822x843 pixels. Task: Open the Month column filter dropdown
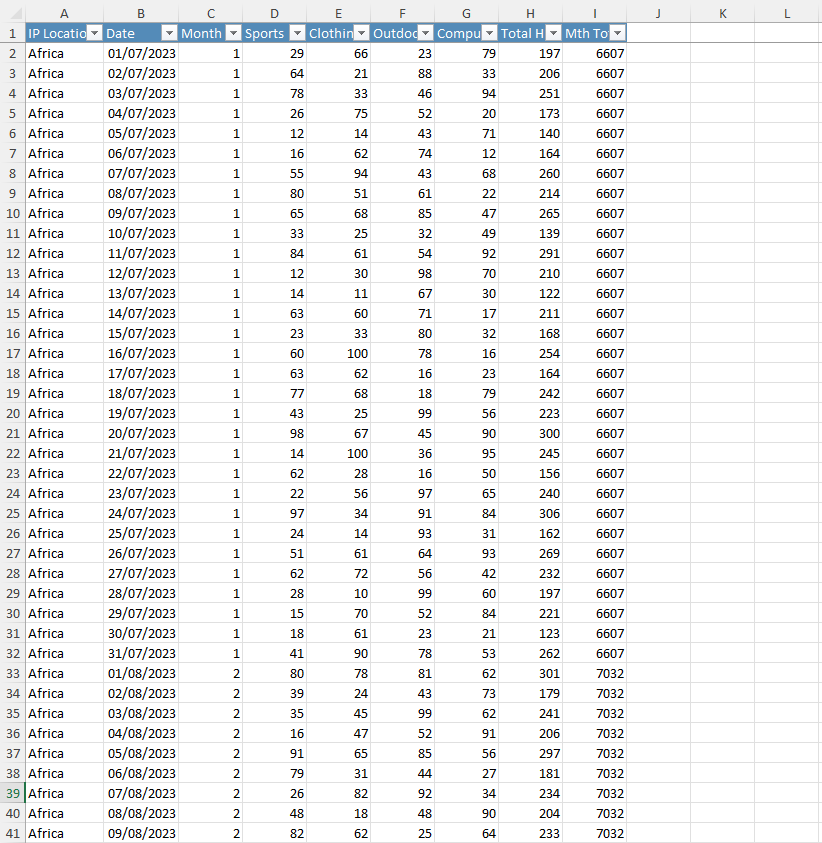[233, 33]
